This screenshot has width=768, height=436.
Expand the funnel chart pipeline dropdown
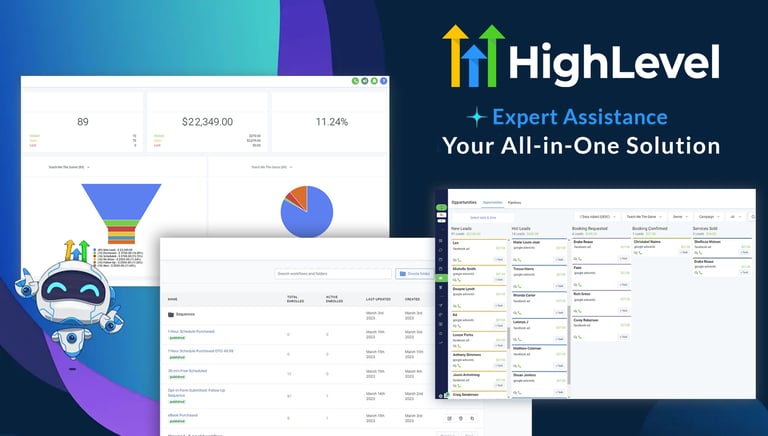tap(69, 167)
